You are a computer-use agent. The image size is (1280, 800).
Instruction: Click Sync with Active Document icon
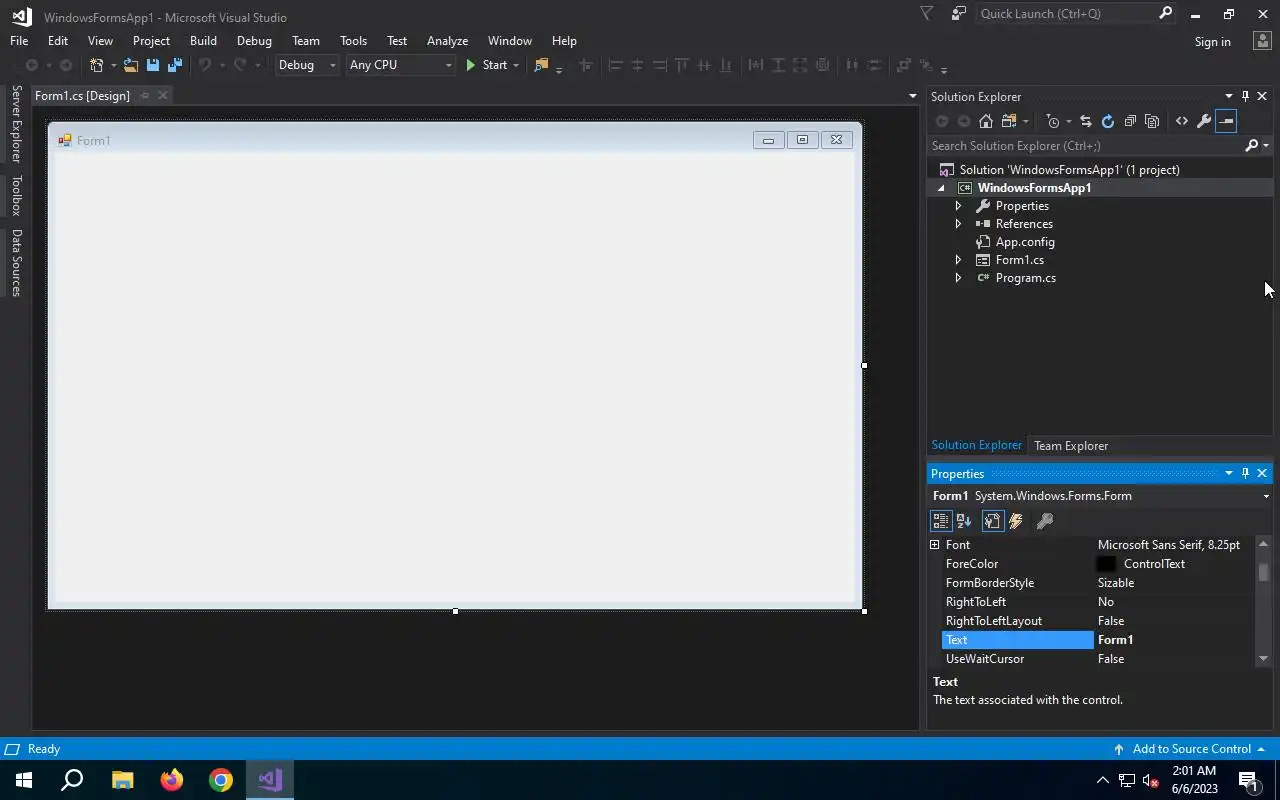(x=1085, y=121)
